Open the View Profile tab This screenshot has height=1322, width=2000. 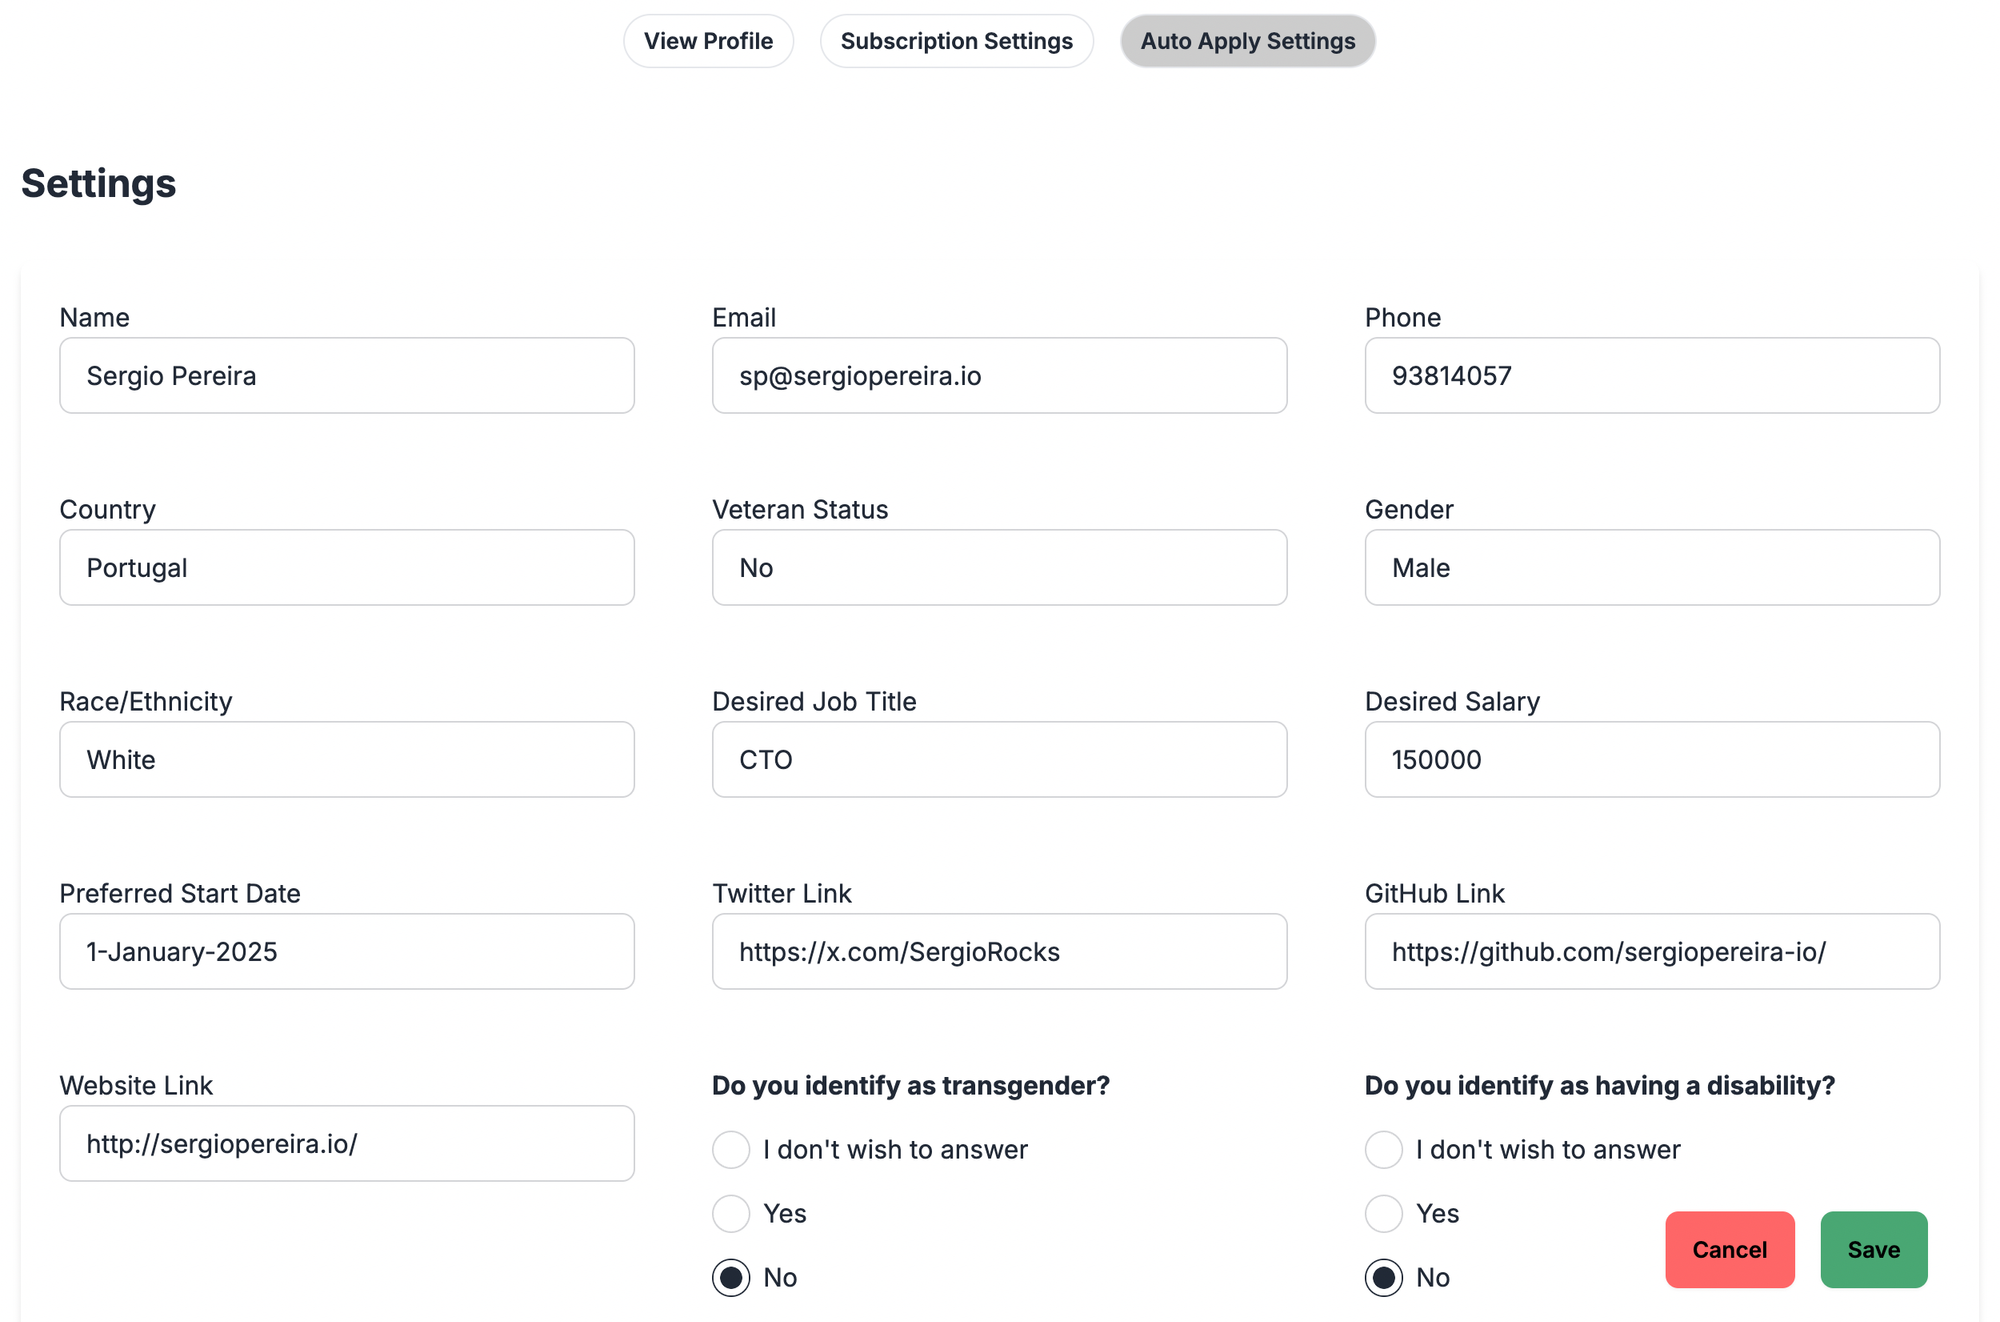coord(708,41)
